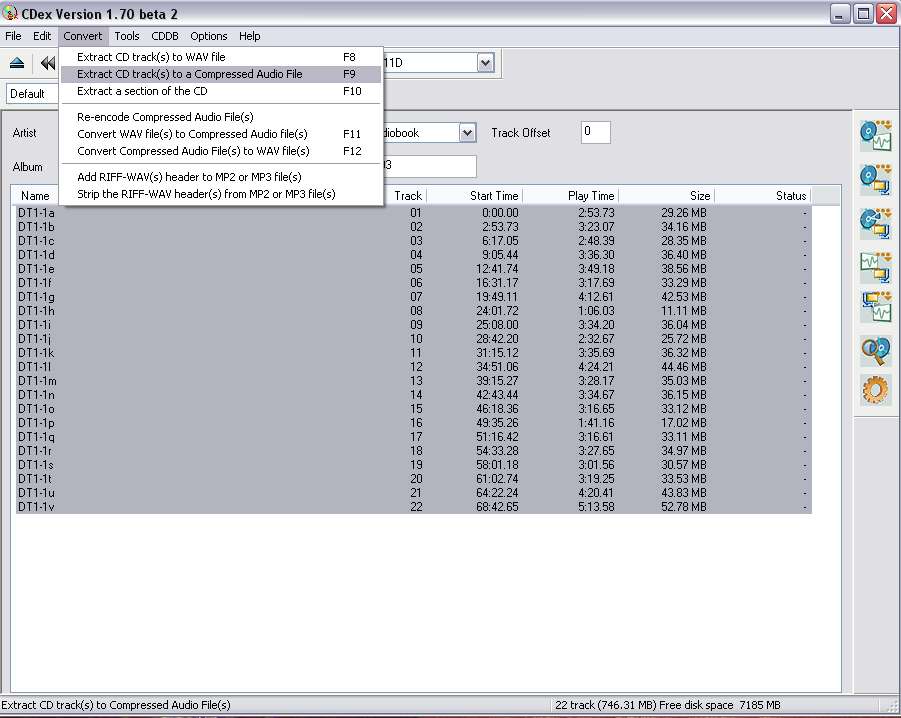The width and height of the screenshot is (901, 718).
Task: Open the Help menu
Action: tap(250, 36)
